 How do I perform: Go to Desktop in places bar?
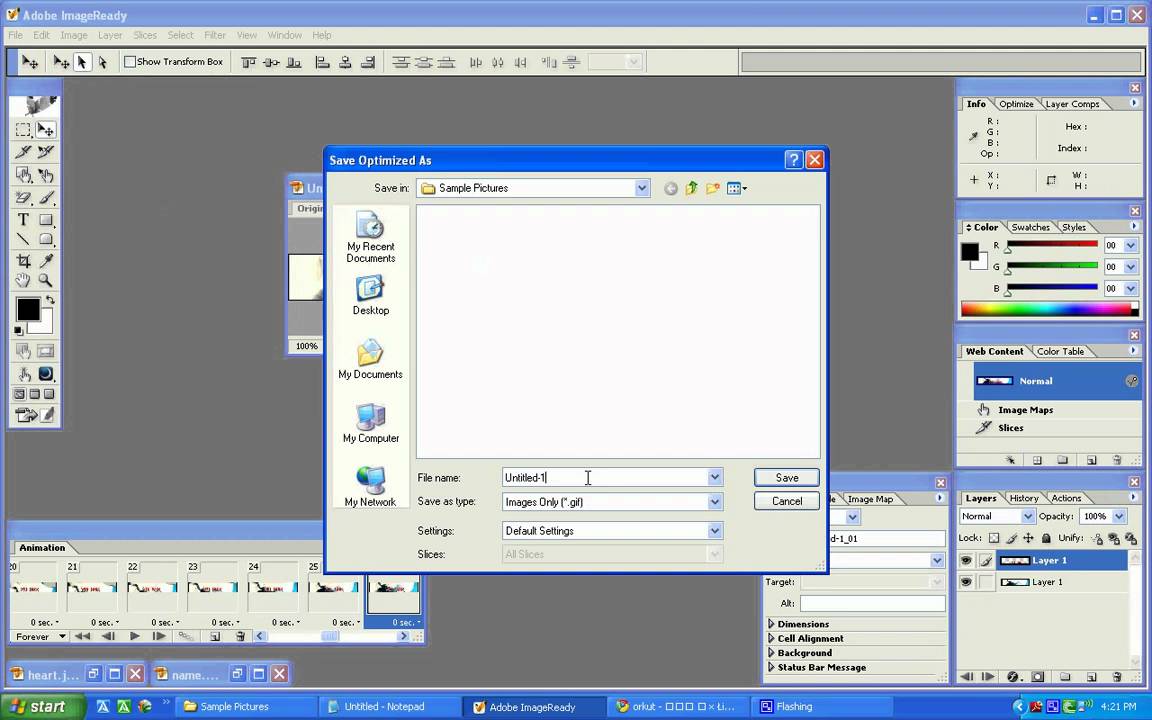370,295
